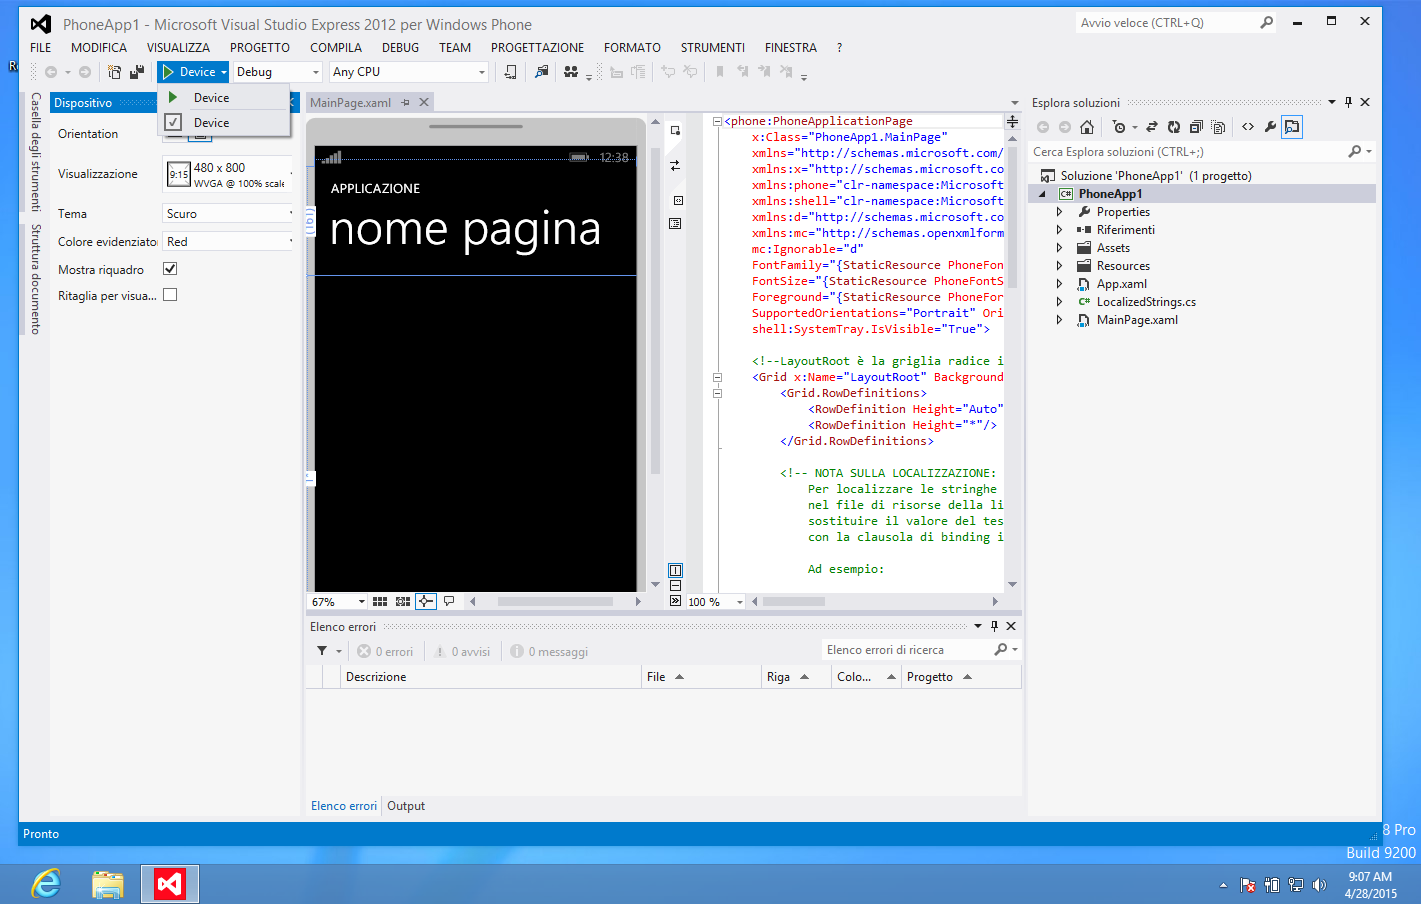
Task: Open file properties with the wrench icon
Action: (x=1270, y=127)
